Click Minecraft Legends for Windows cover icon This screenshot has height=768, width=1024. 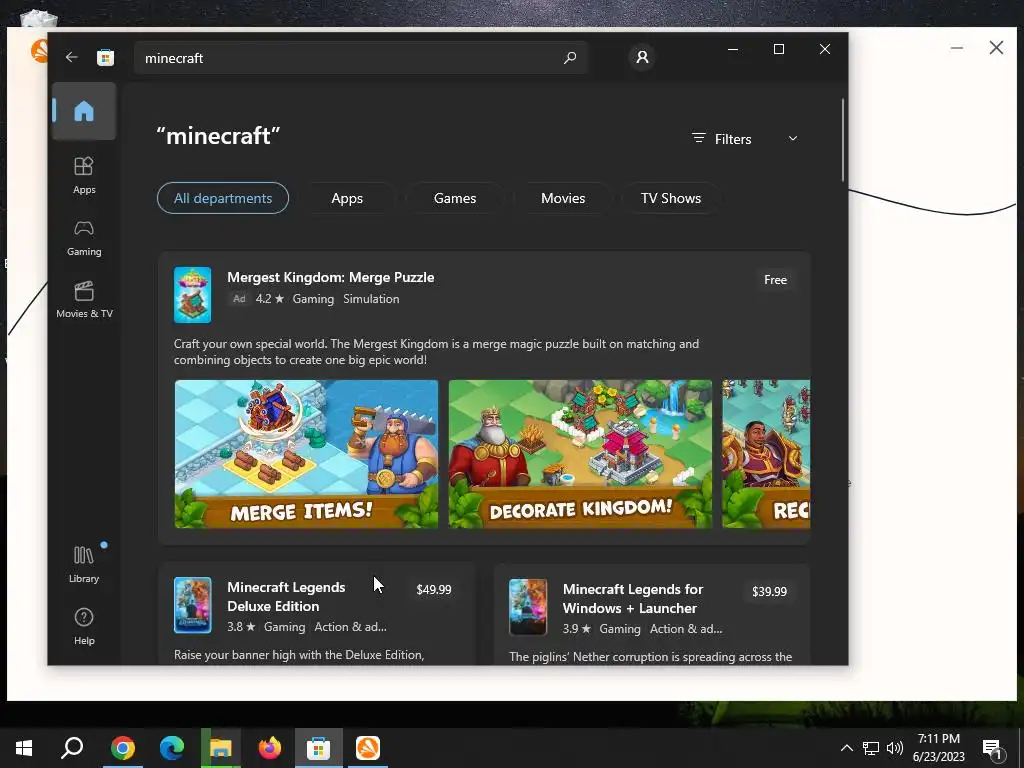(528, 607)
